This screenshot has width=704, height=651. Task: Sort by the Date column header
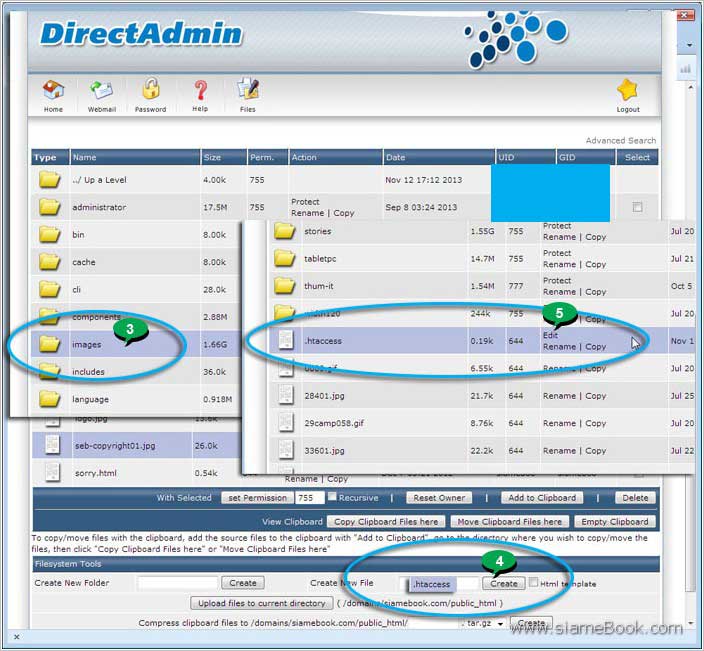pos(395,157)
